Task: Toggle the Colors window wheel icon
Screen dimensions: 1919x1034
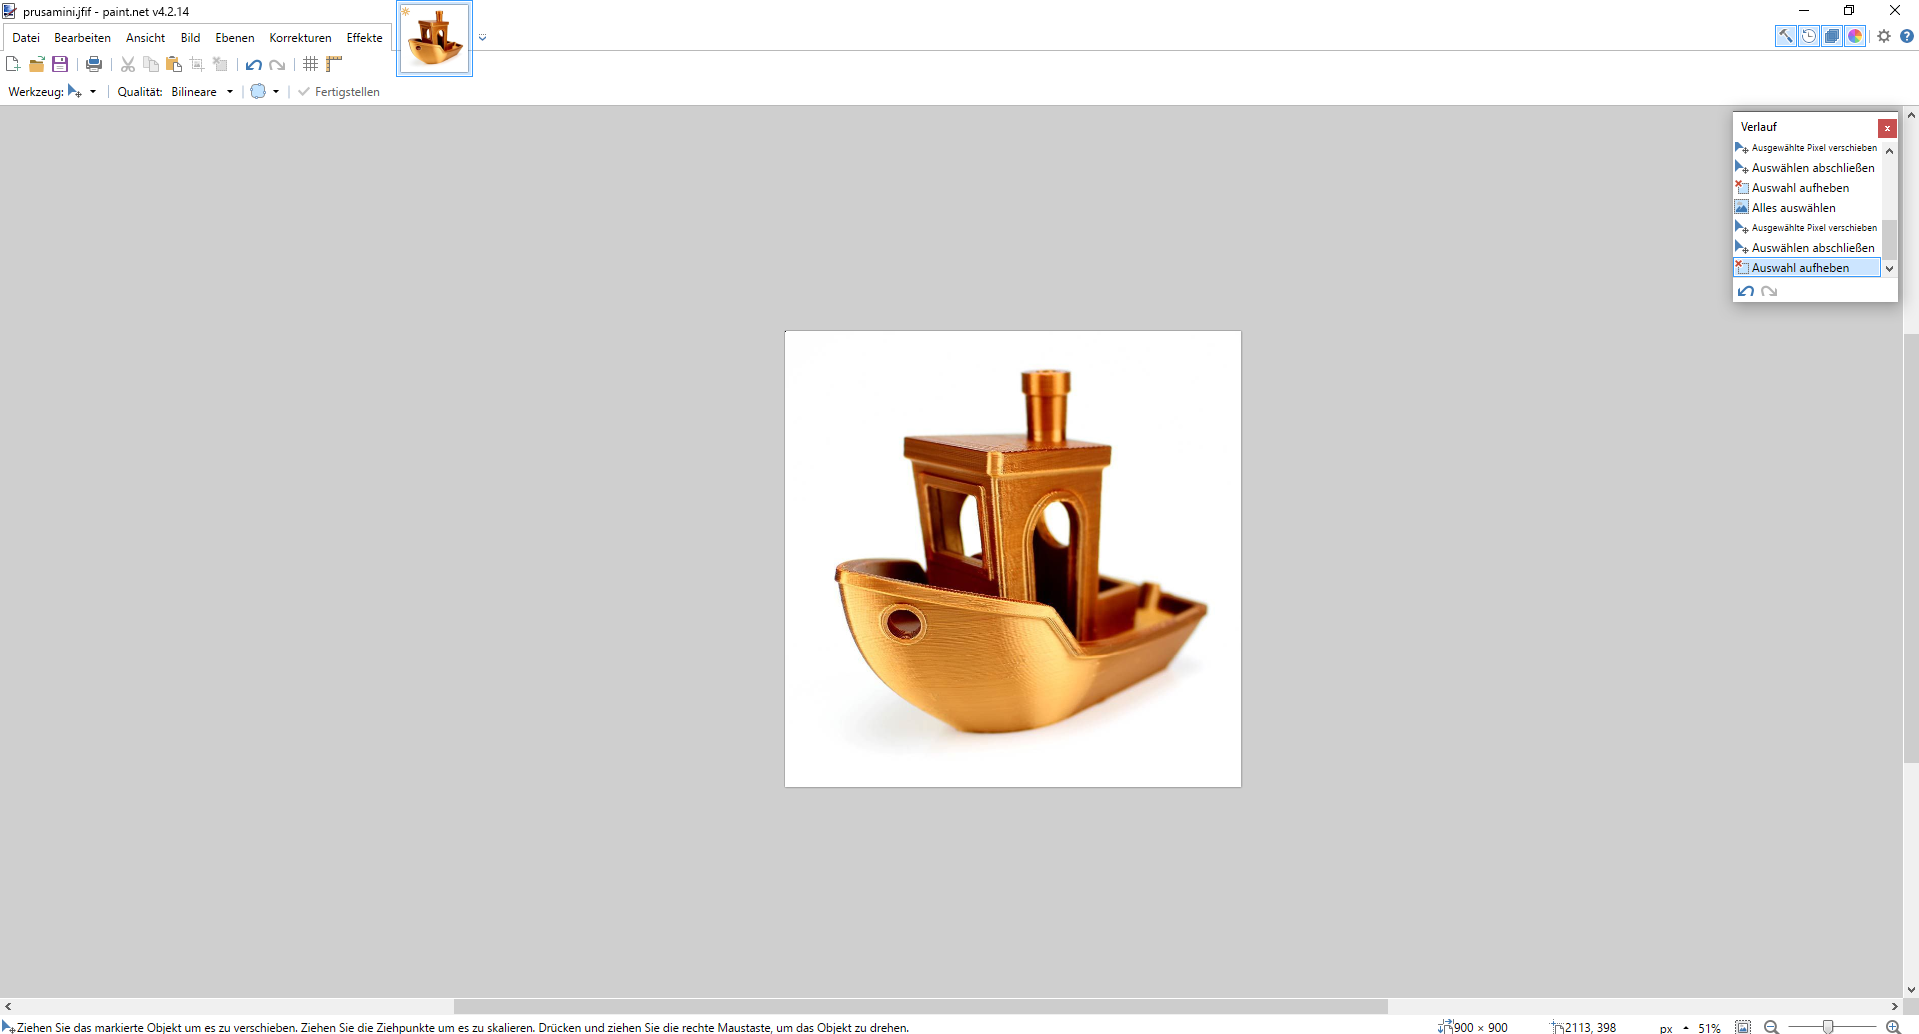Action: coord(1855,36)
